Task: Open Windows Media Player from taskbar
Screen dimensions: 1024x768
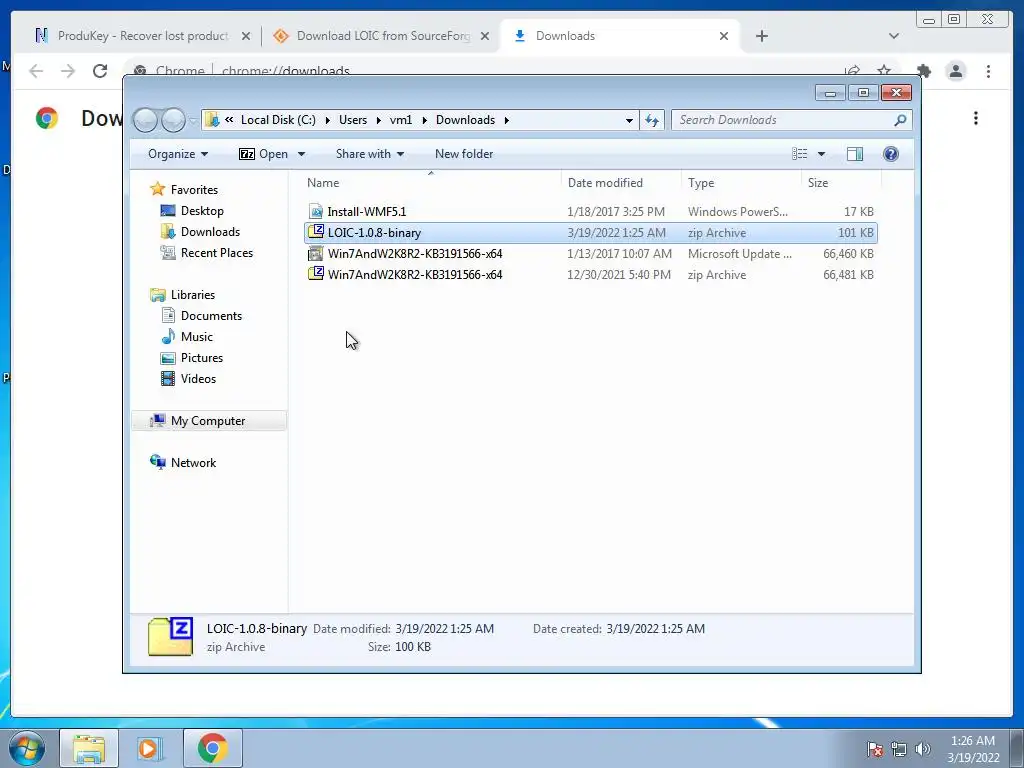Action: [x=150, y=748]
